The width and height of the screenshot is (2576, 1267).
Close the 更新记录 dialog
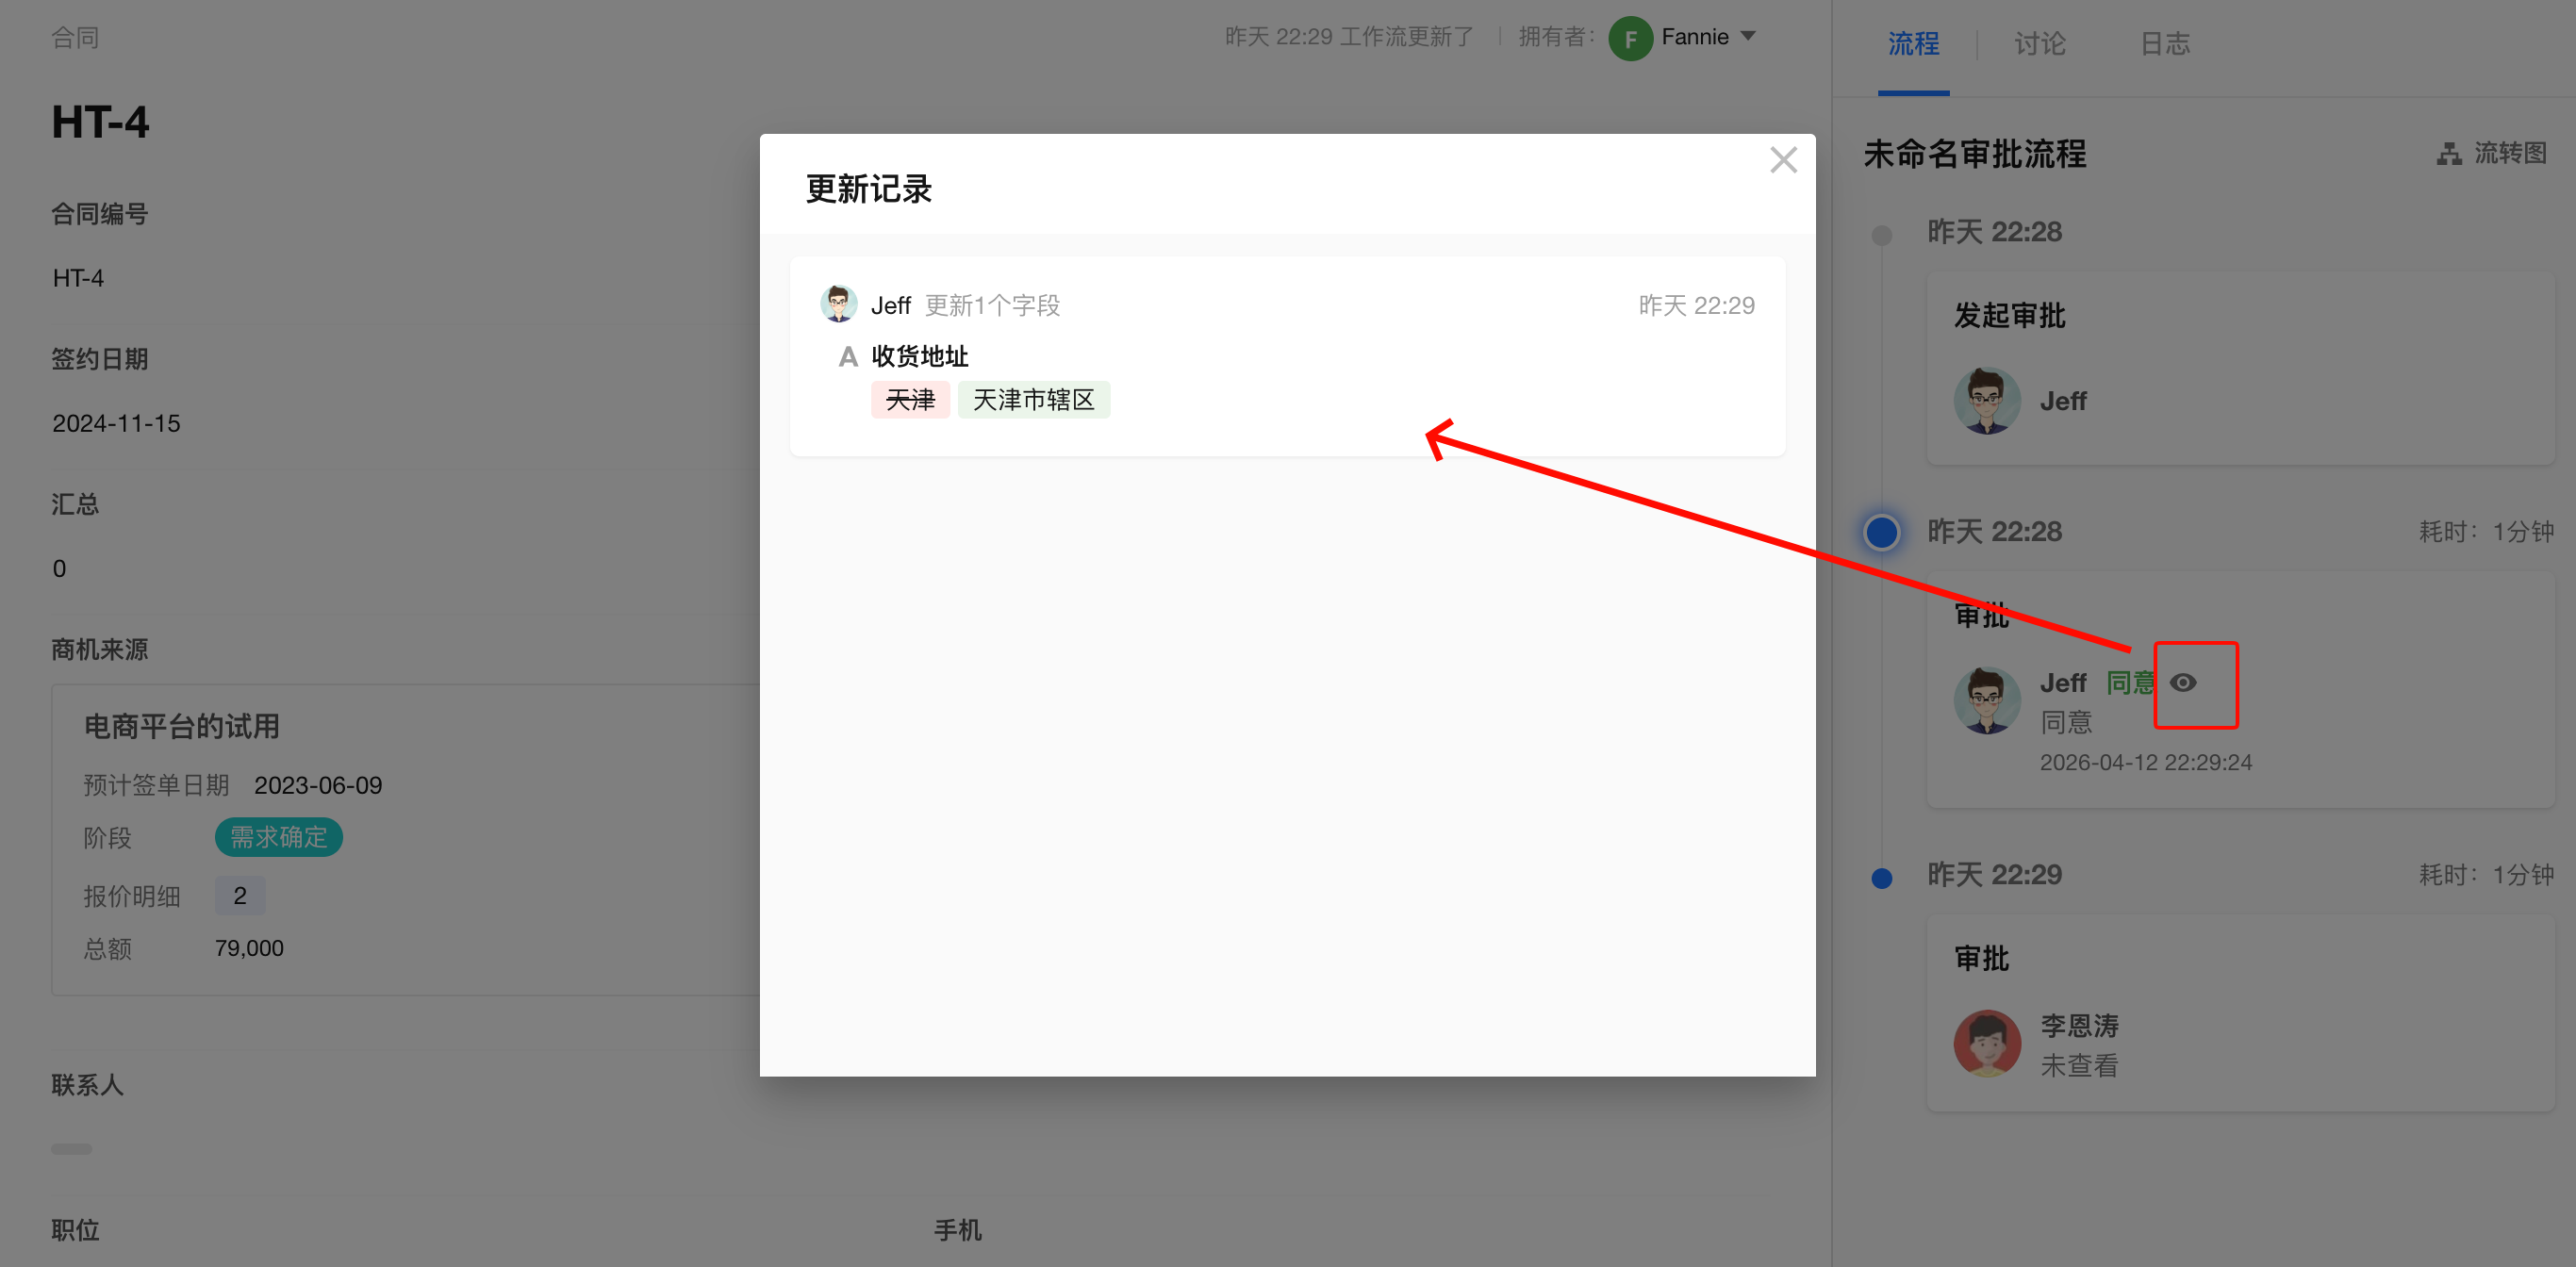1782,160
